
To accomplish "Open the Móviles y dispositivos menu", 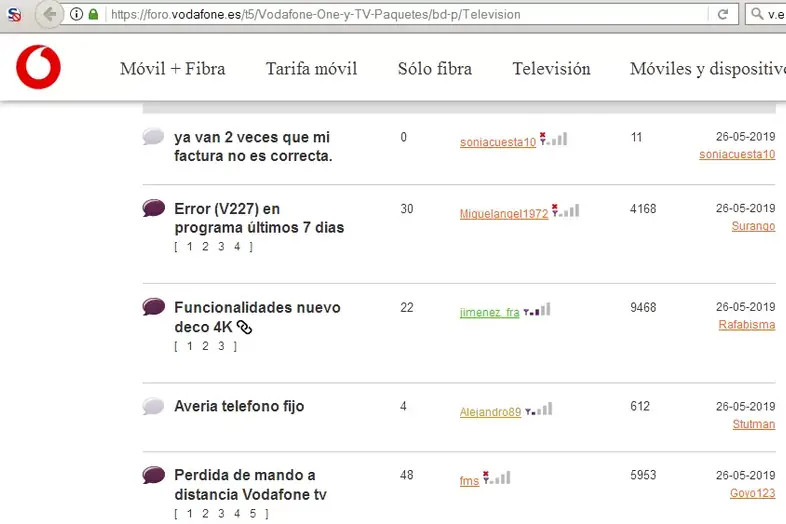I will (708, 69).
